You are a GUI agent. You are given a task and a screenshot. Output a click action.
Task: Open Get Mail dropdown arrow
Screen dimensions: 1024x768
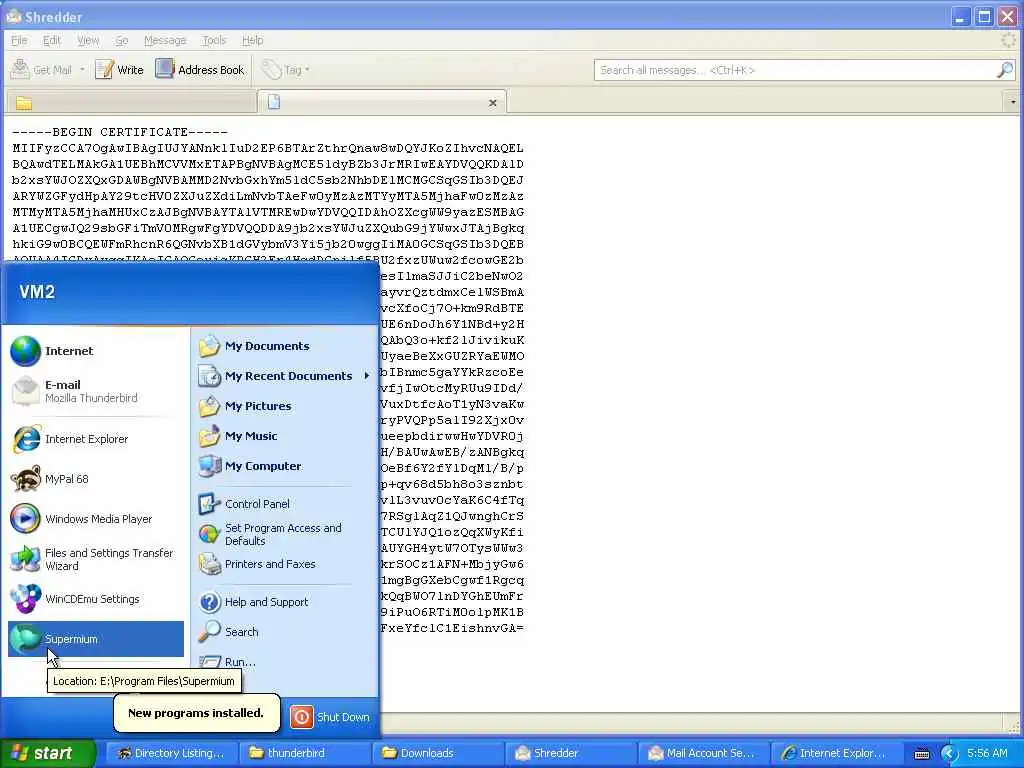click(x=82, y=69)
